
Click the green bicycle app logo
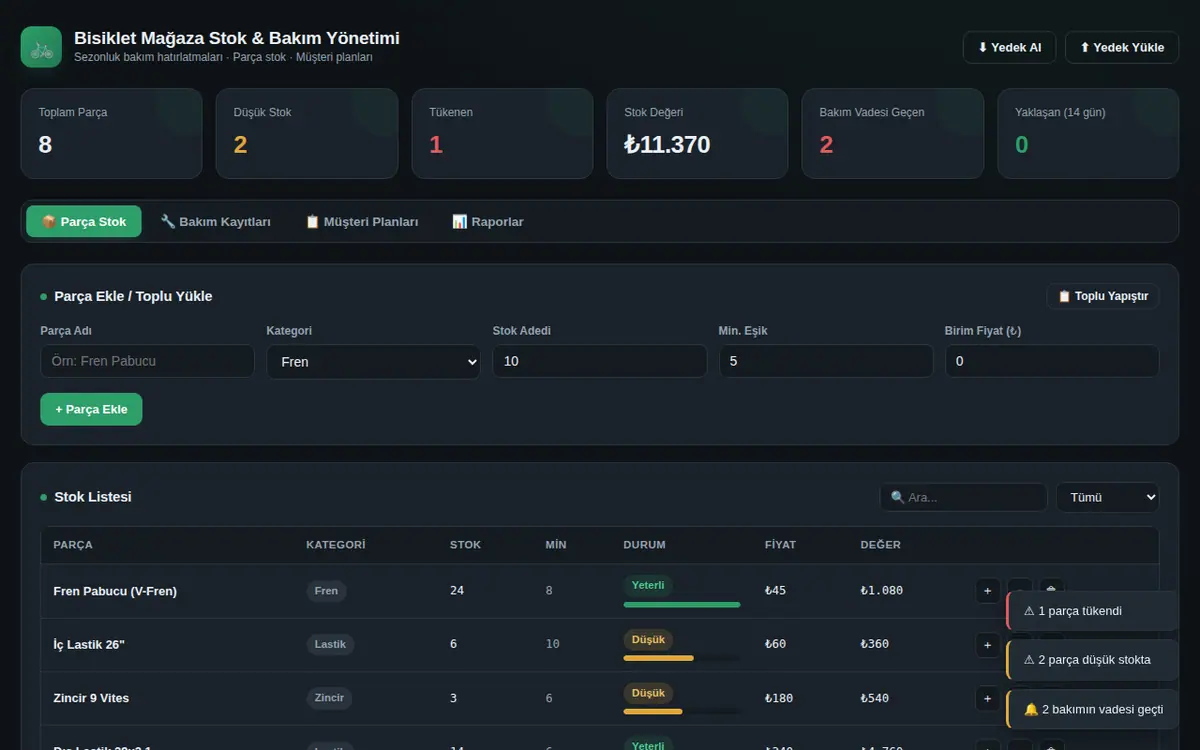click(x=41, y=47)
